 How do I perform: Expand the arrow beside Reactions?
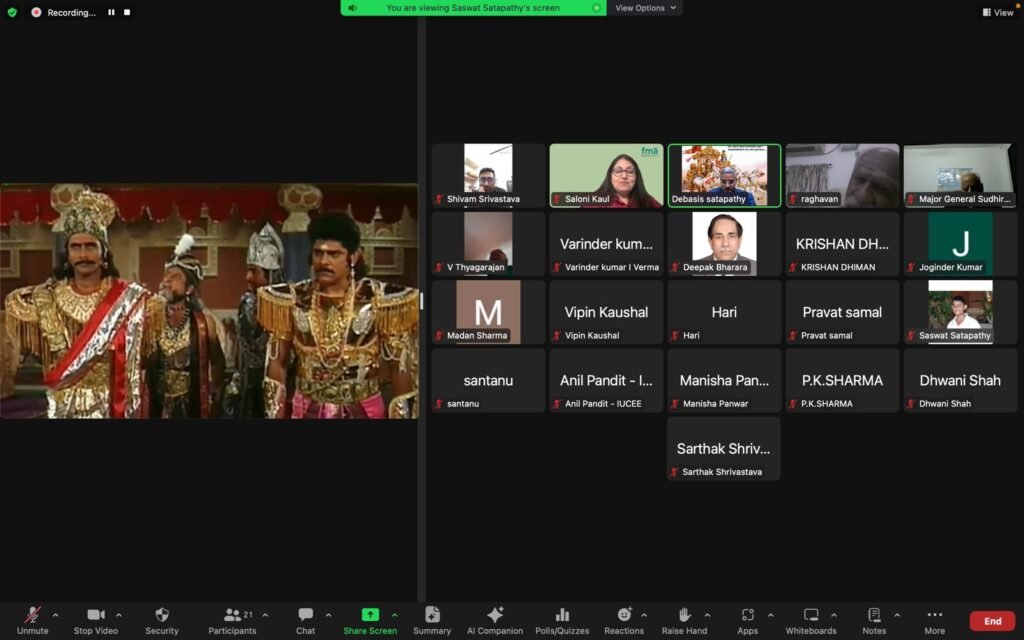pyautogui.click(x=644, y=615)
